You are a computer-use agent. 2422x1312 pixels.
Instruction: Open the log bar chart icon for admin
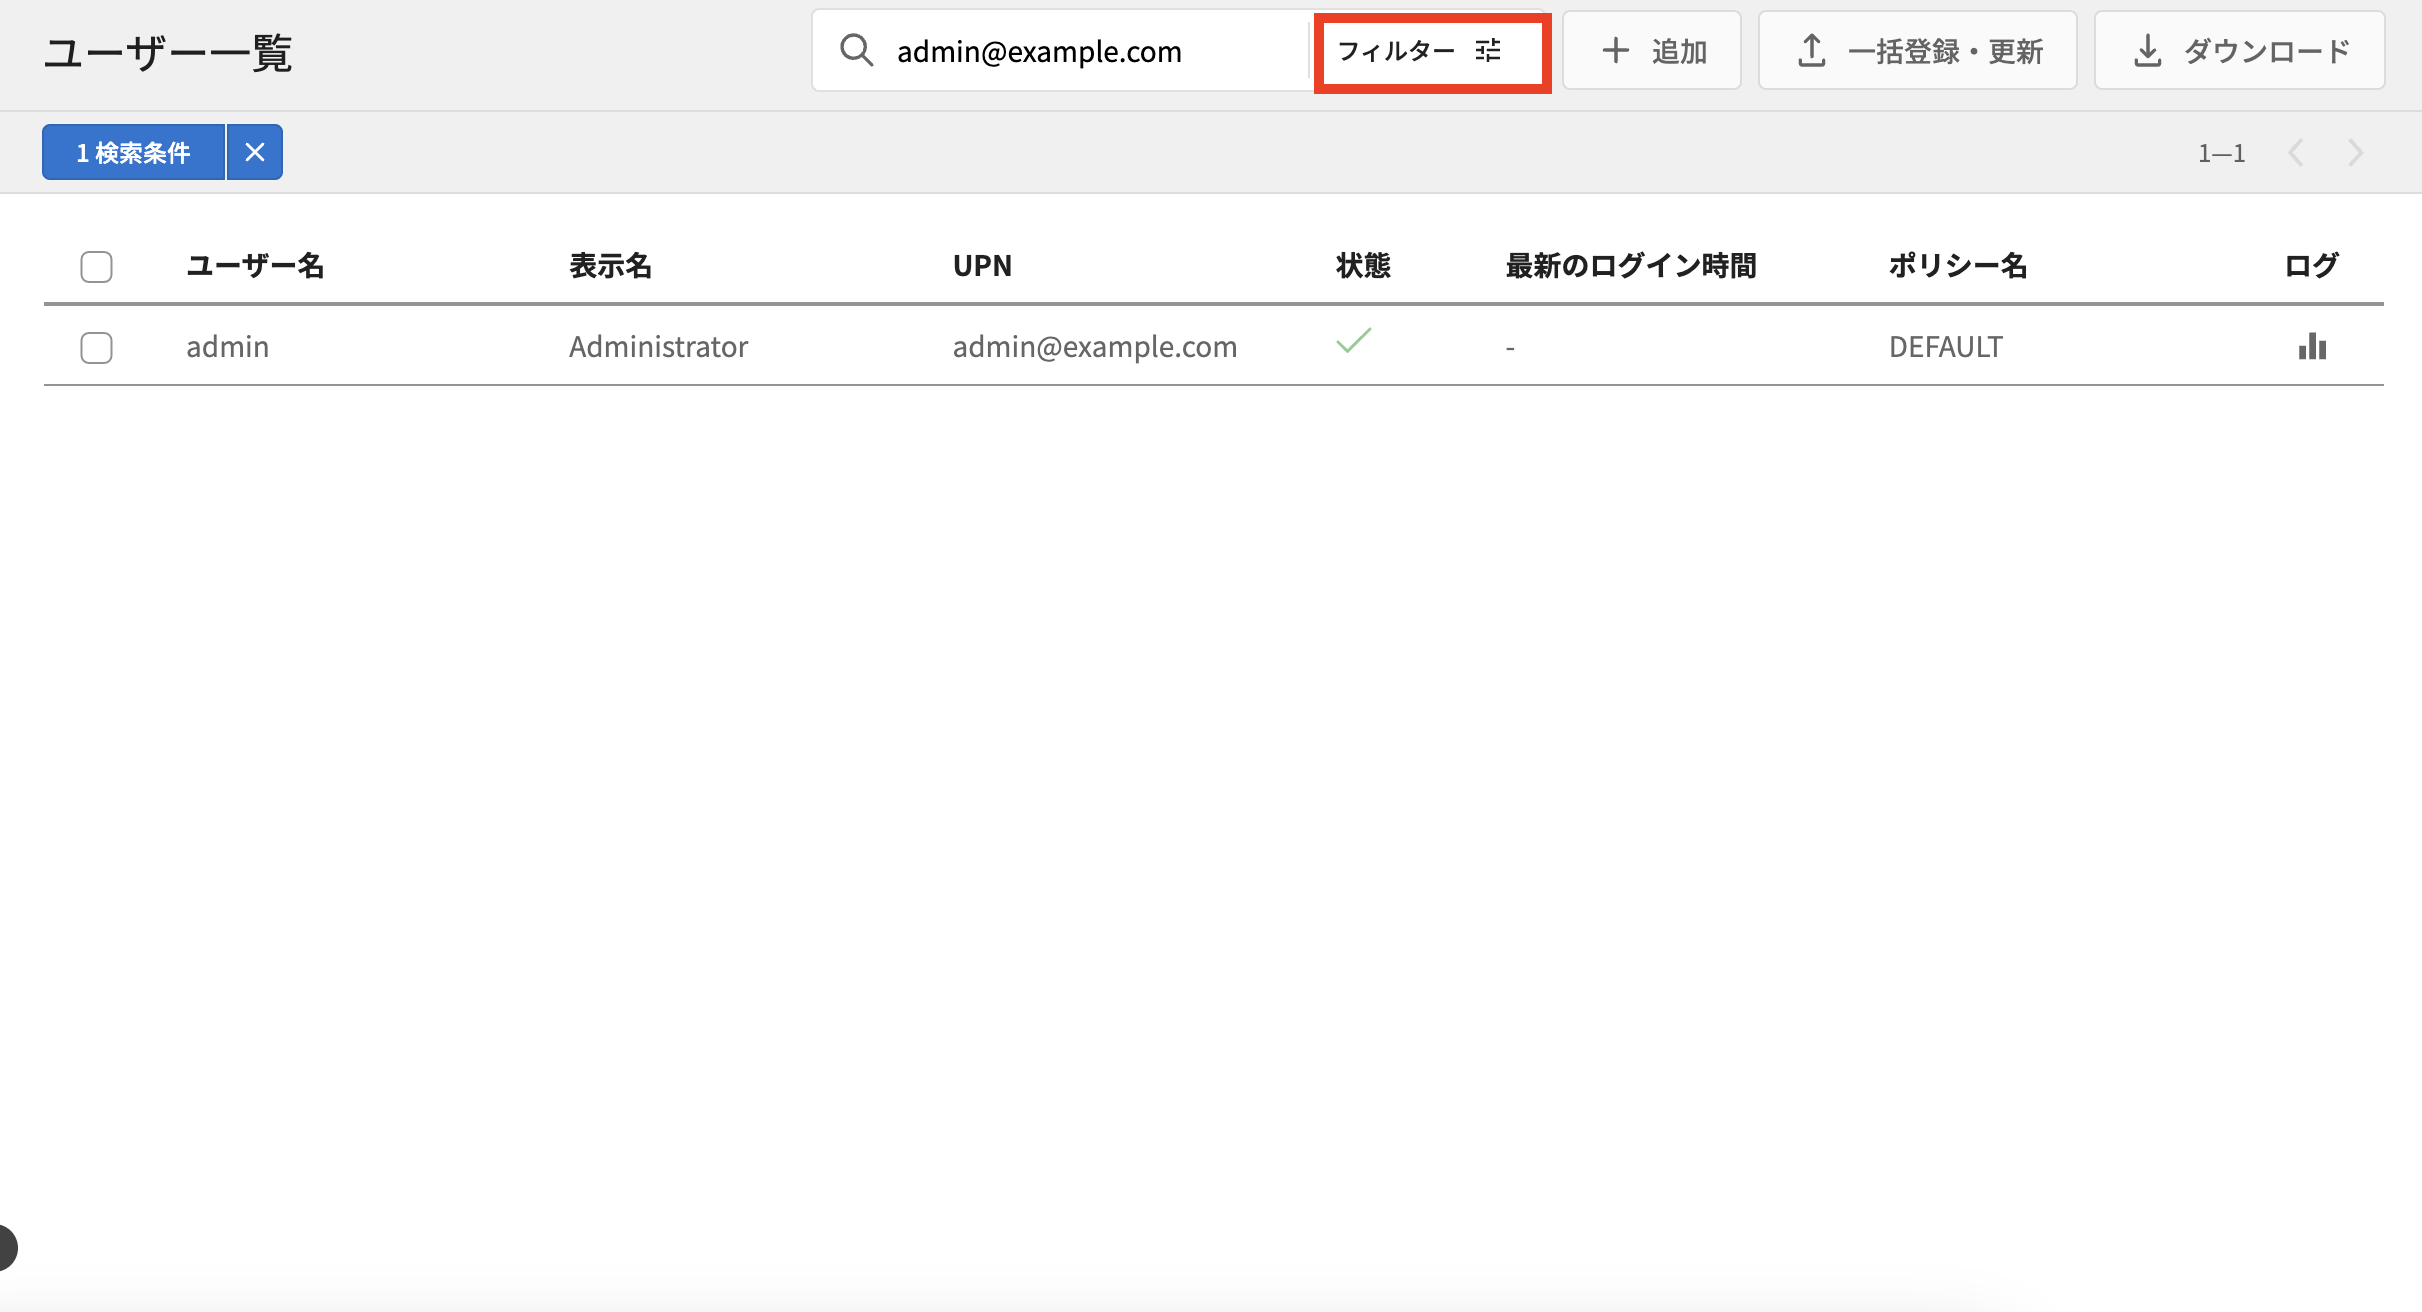(2312, 347)
